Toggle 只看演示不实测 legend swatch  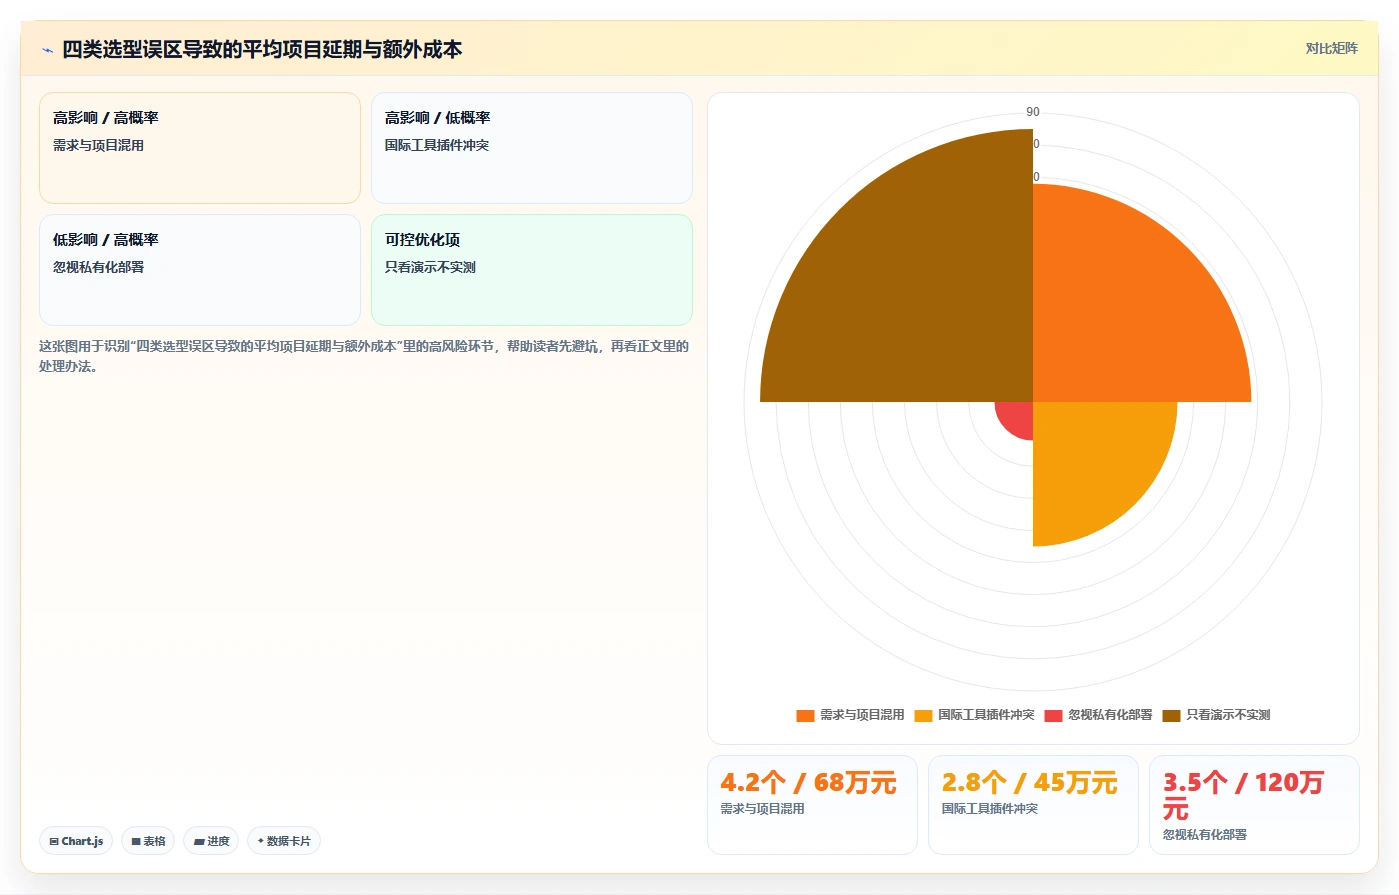(1171, 715)
